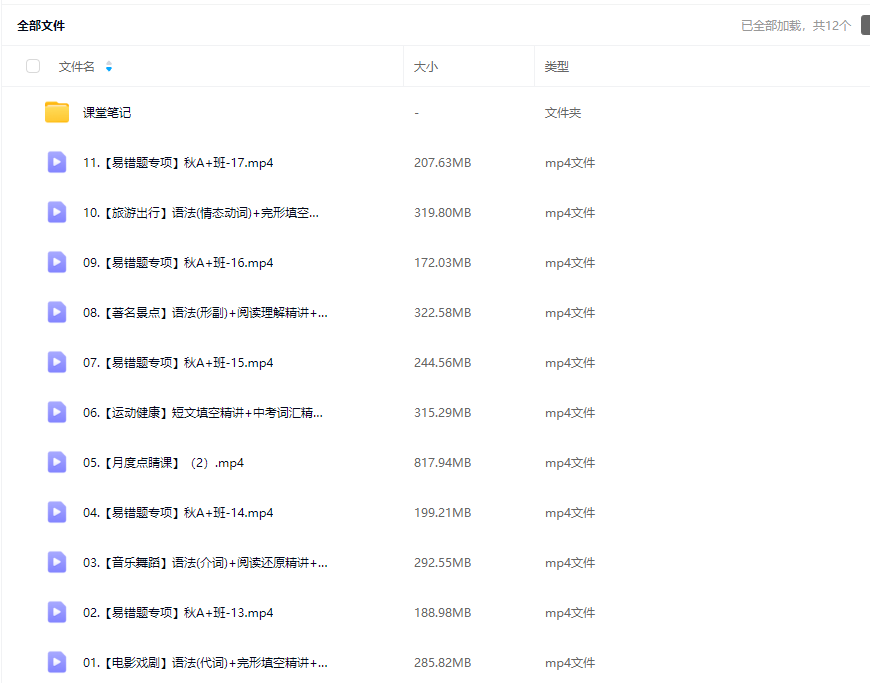
Task: Click video icon for 03.【音乐舞蹈】file
Action: [57, 562]
